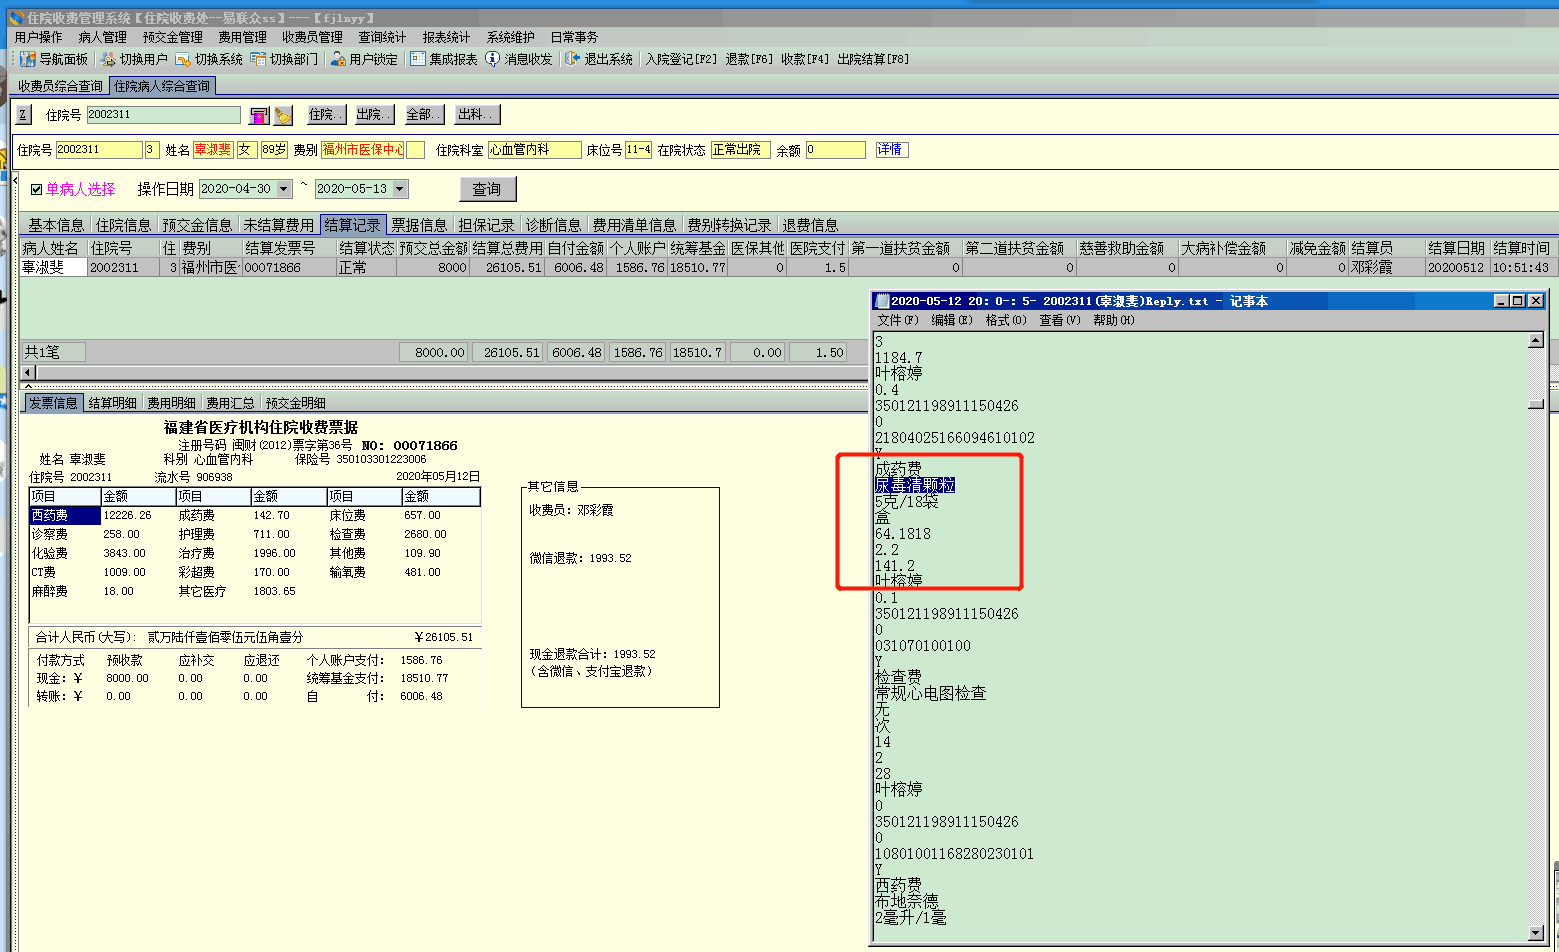Image resolution: width=1559 pixels, height=952 pixels.
Task: Click the 退出系统 exit system icon
Action: coord(572,59)
